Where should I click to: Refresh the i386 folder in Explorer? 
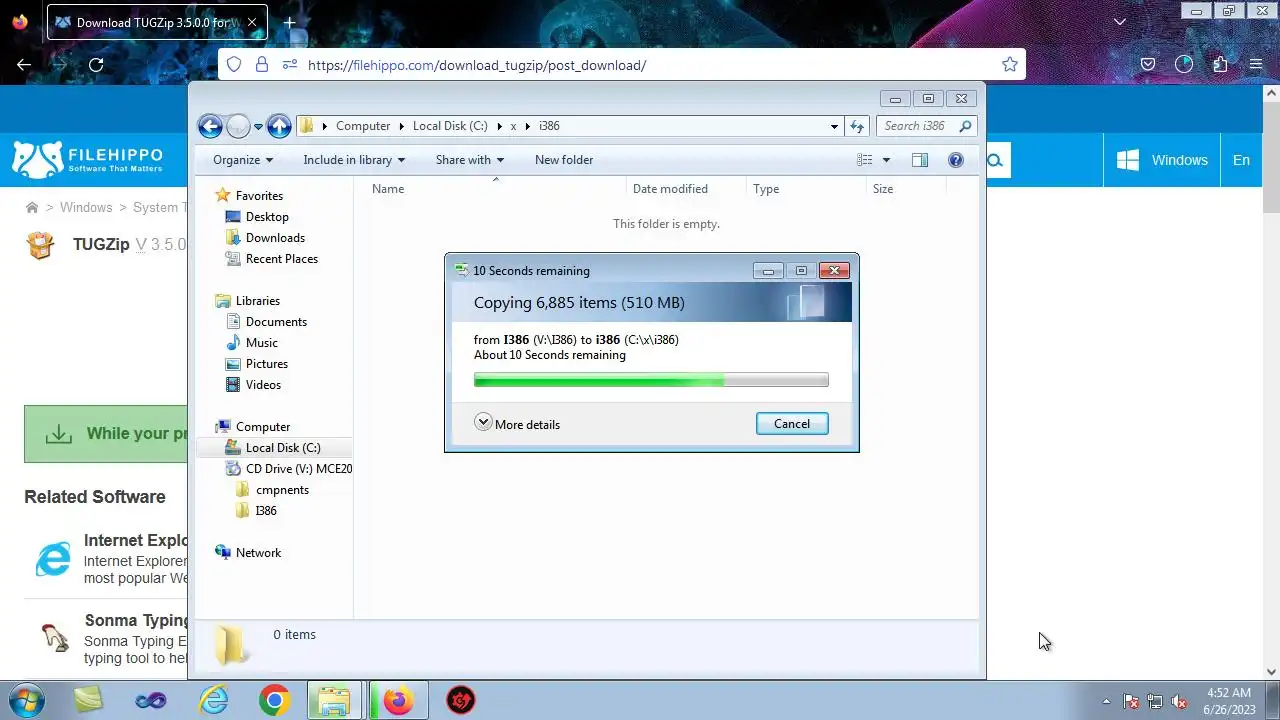coord(857,126)
